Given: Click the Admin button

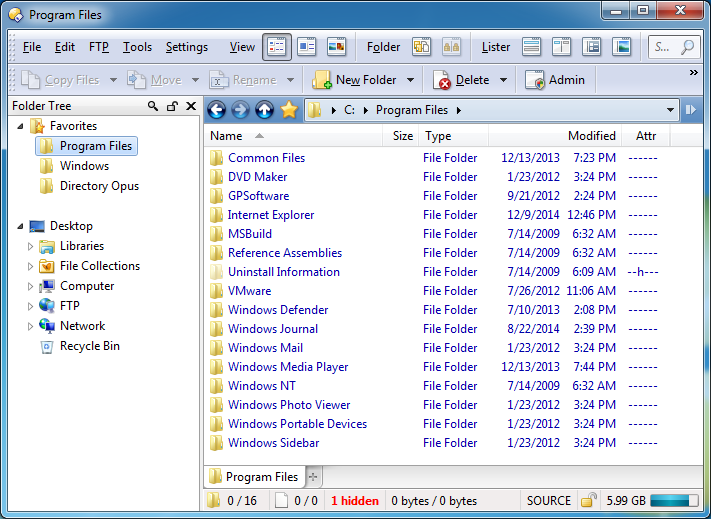Looking at the screenshot, I should (x=555, y=80).
